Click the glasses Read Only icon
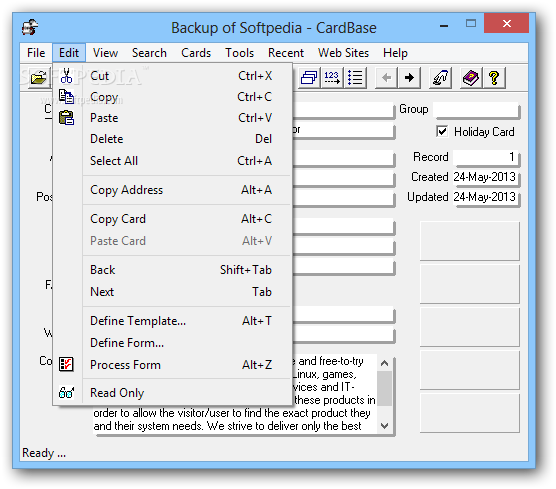 click(66, 393)
